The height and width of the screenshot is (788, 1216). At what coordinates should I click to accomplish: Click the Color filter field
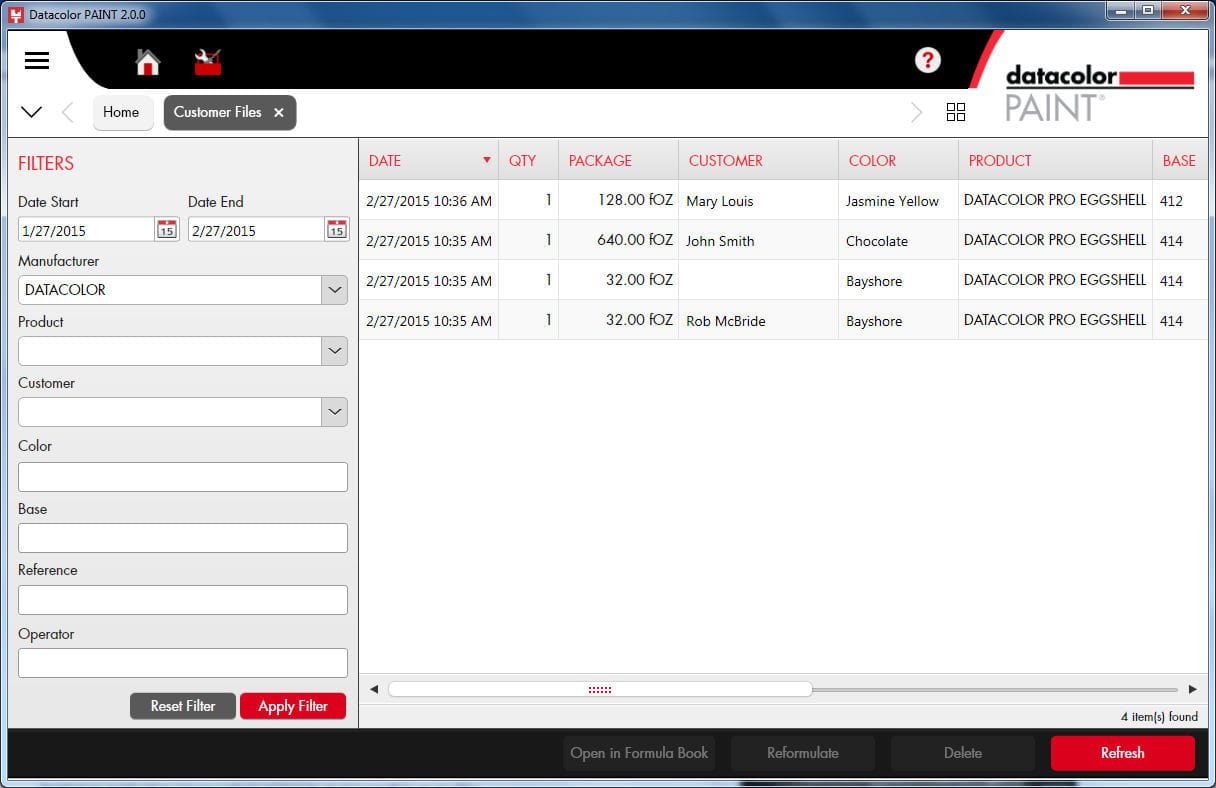point(183,477)
